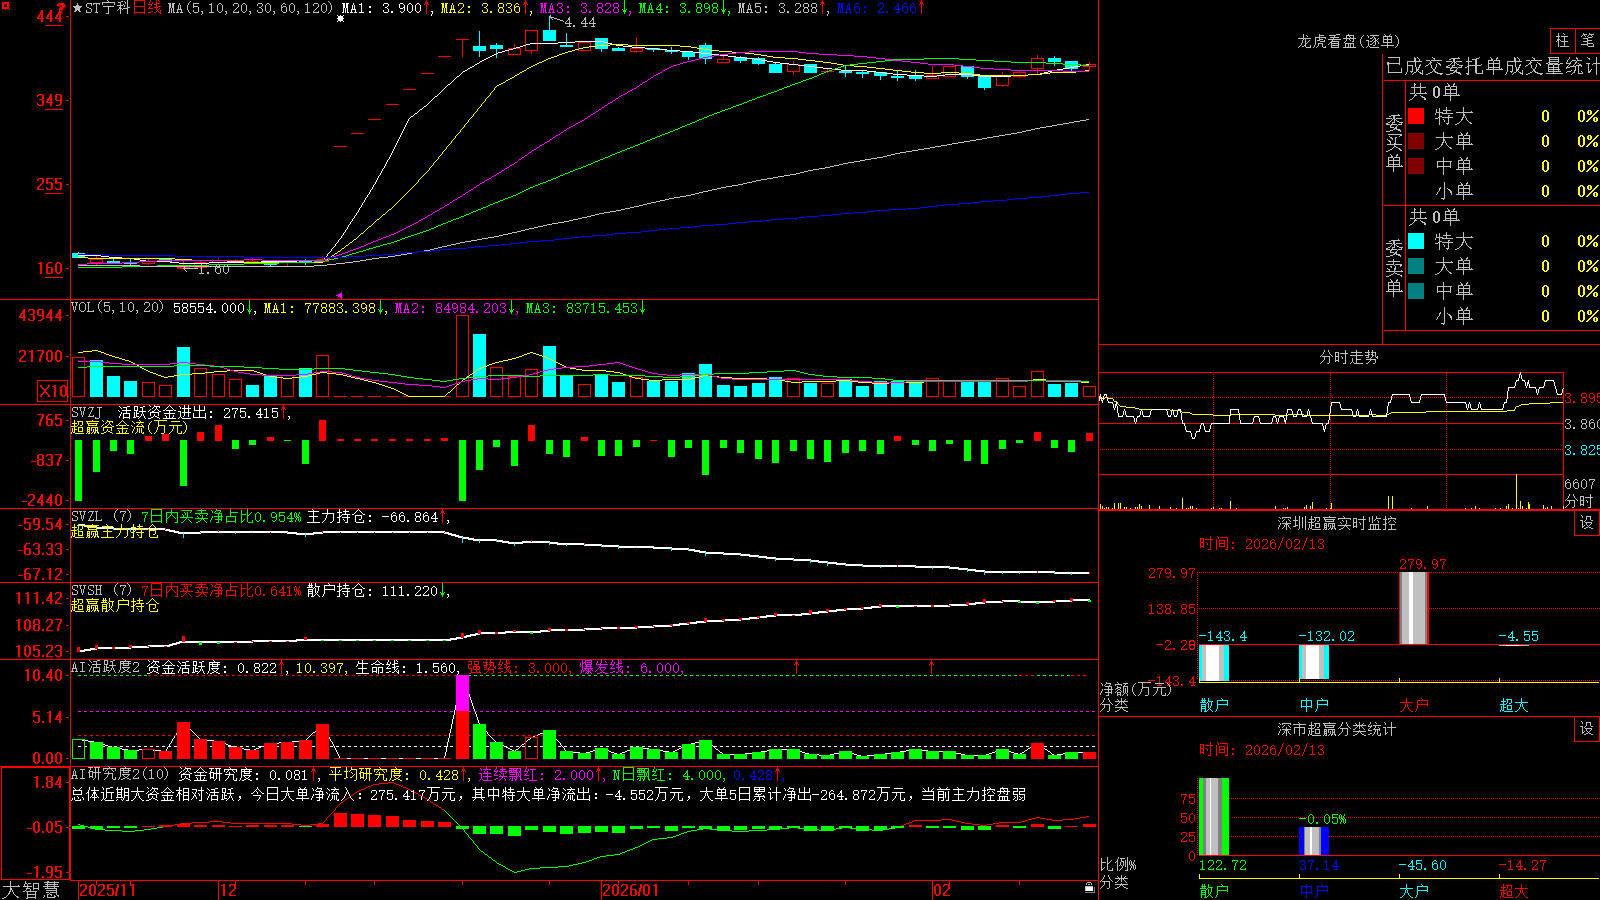Click the ST宁科 stock name

pos(108,8)
